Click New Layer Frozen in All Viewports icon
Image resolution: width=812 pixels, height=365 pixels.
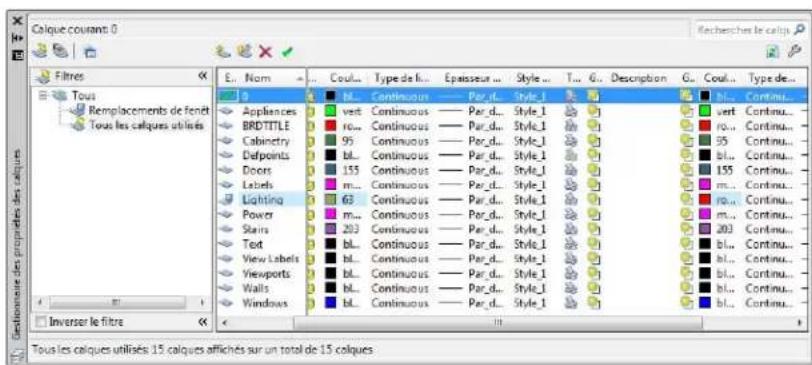244,51
